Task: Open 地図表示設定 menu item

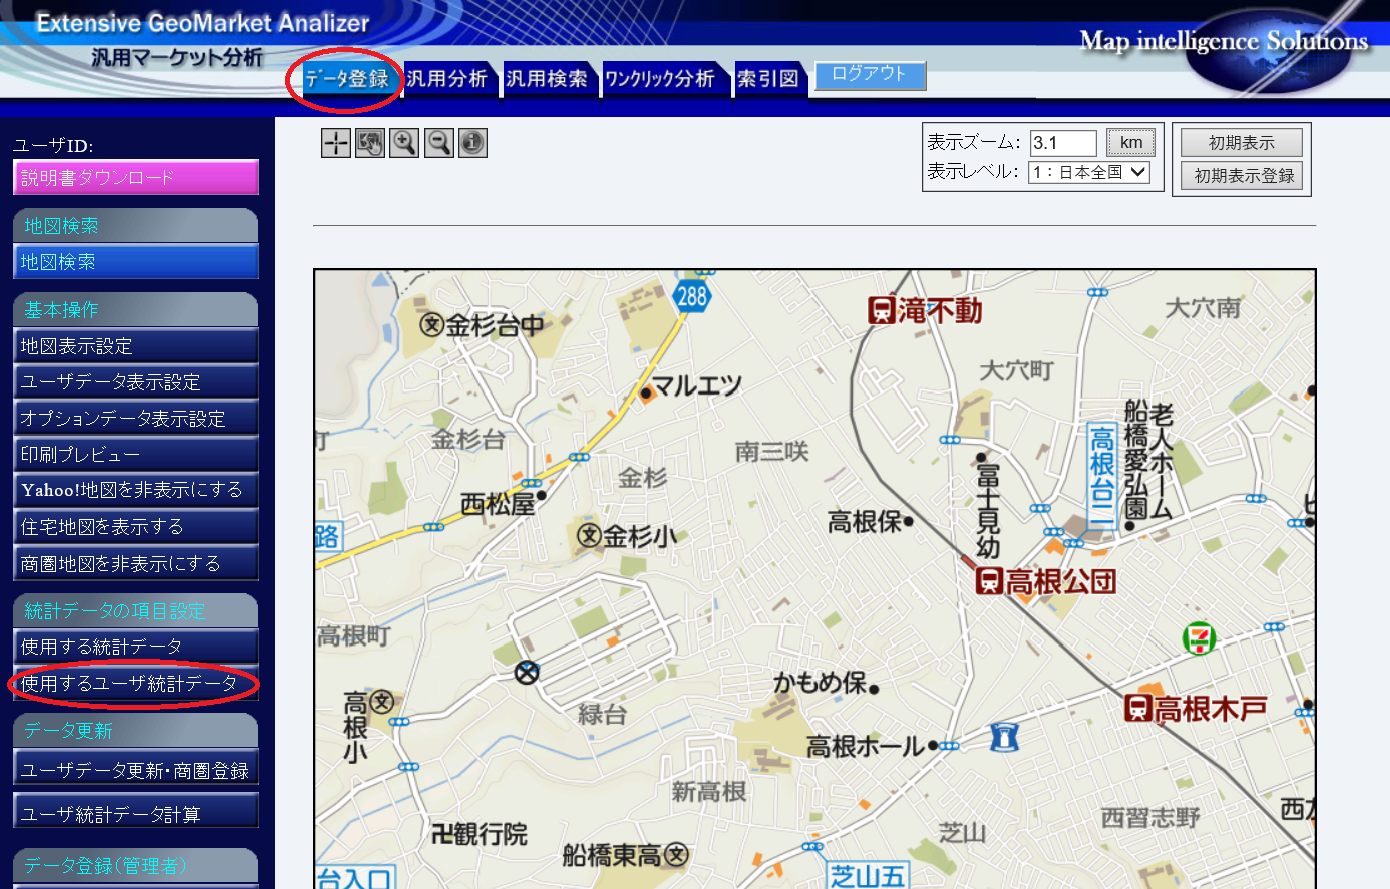Action: [136, 346]
